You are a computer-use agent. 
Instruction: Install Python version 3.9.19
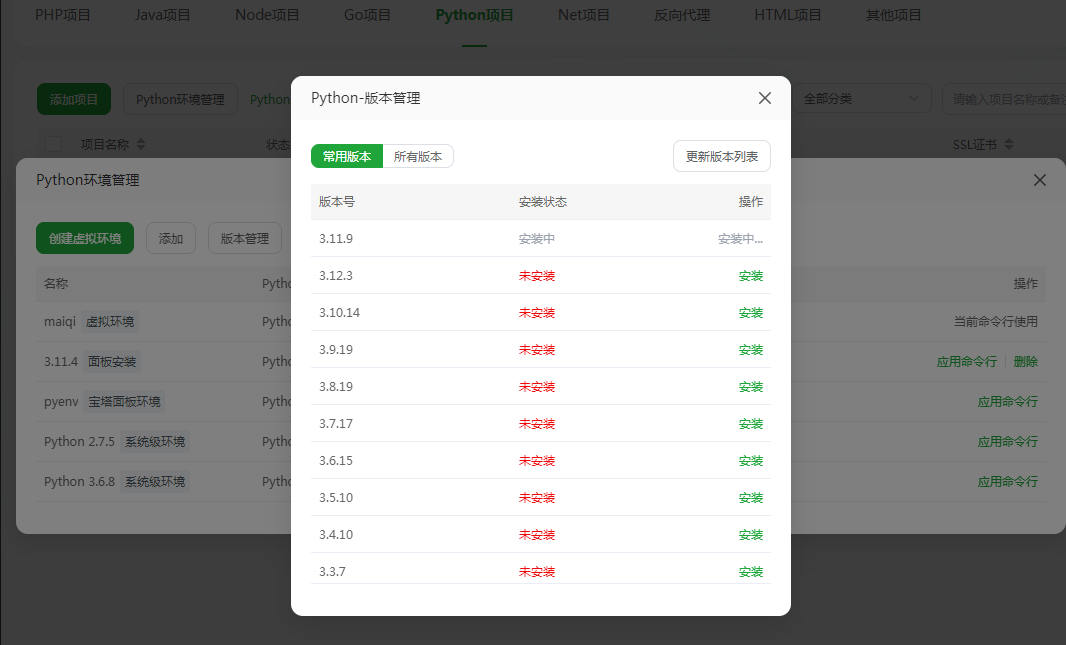click(750, 350)
